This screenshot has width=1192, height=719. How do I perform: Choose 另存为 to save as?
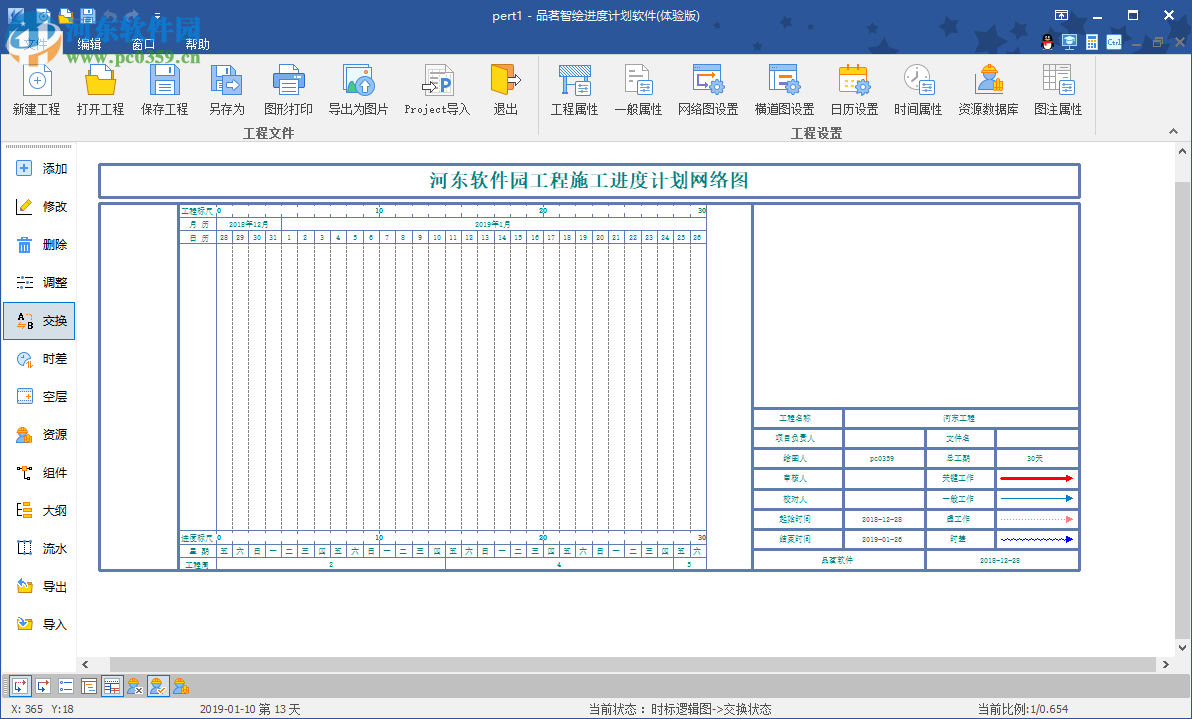(227, 90)
